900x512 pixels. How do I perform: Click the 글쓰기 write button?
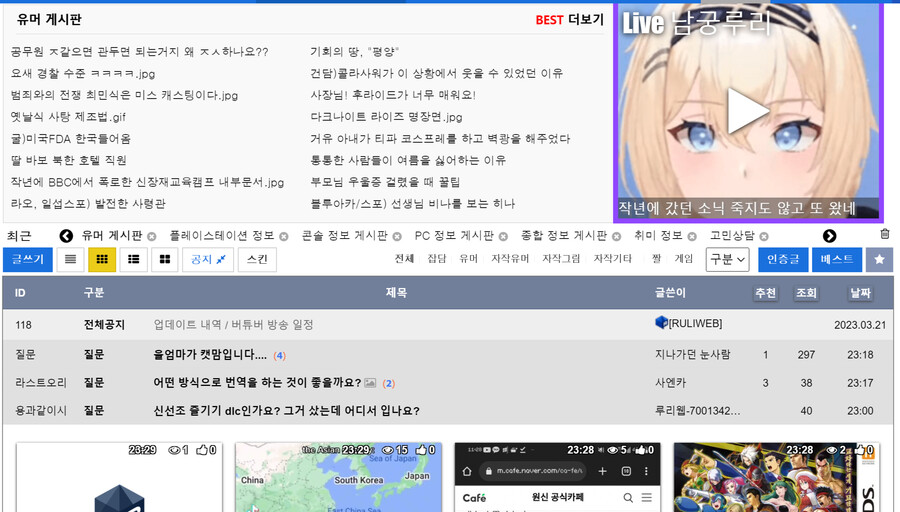[x=27, y=260]
